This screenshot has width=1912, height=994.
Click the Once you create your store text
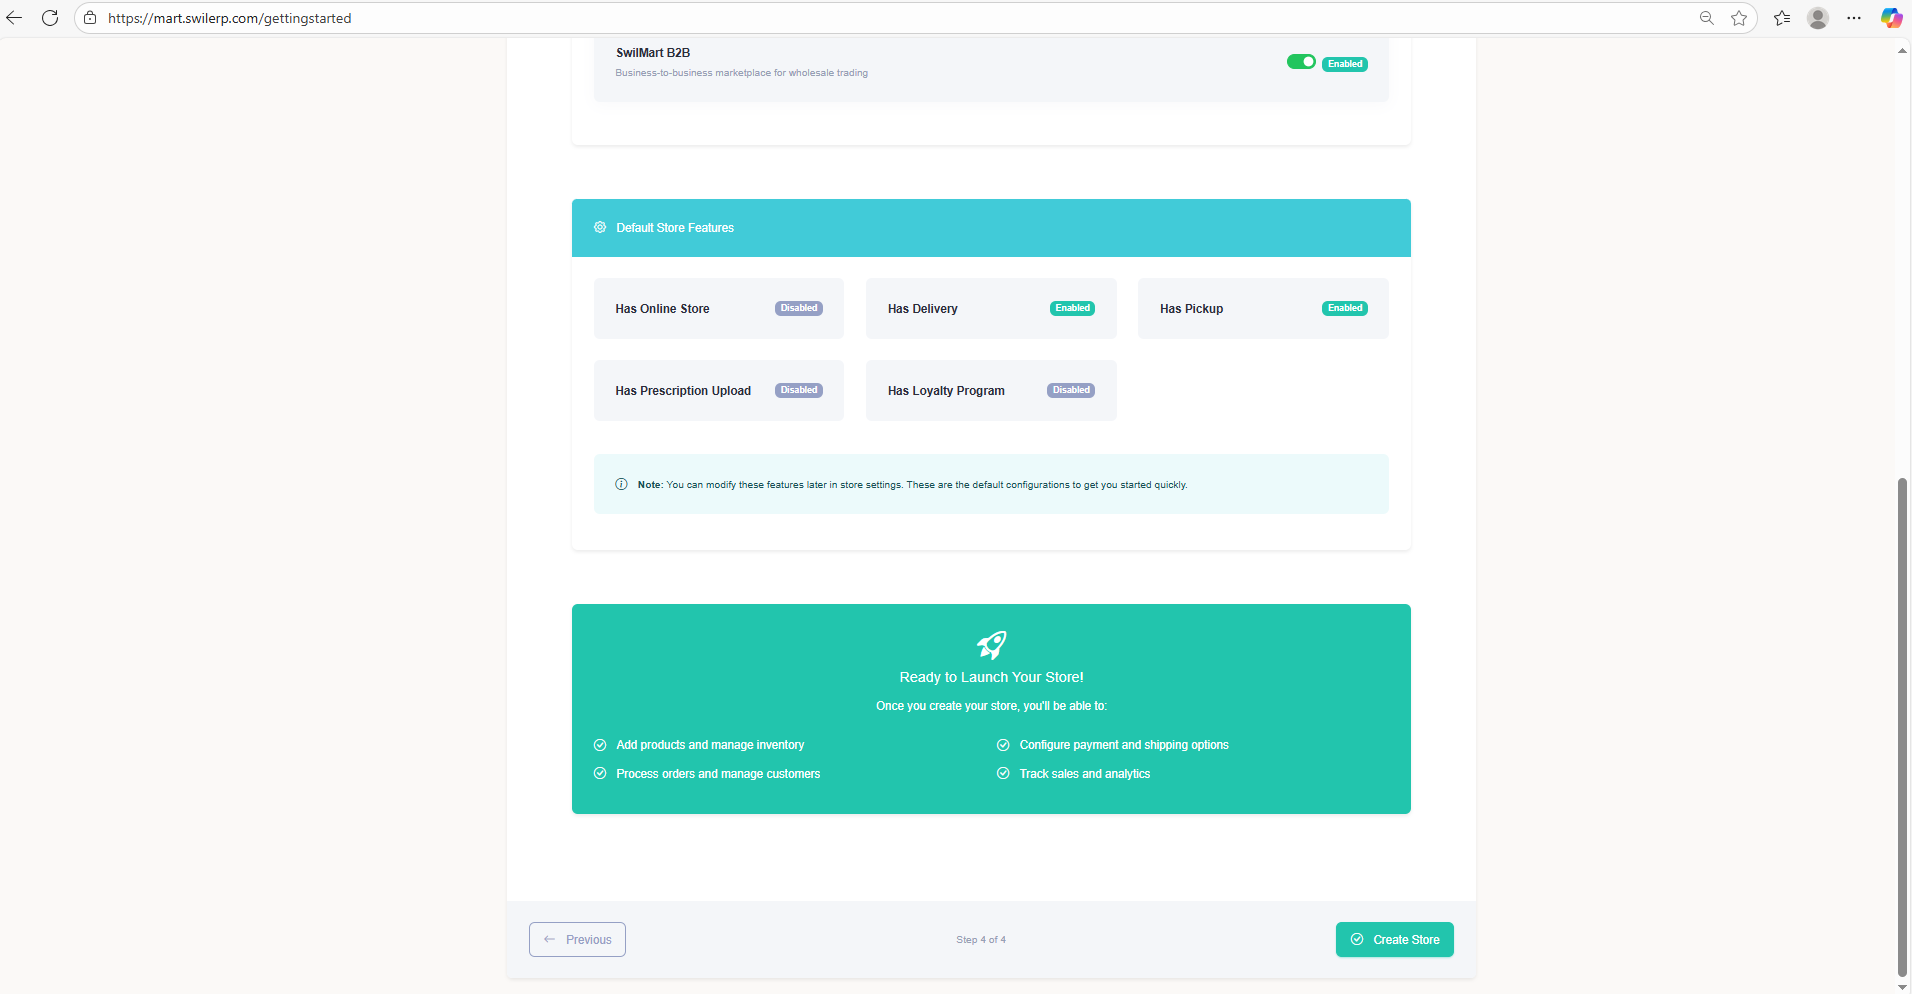(991, 706)
